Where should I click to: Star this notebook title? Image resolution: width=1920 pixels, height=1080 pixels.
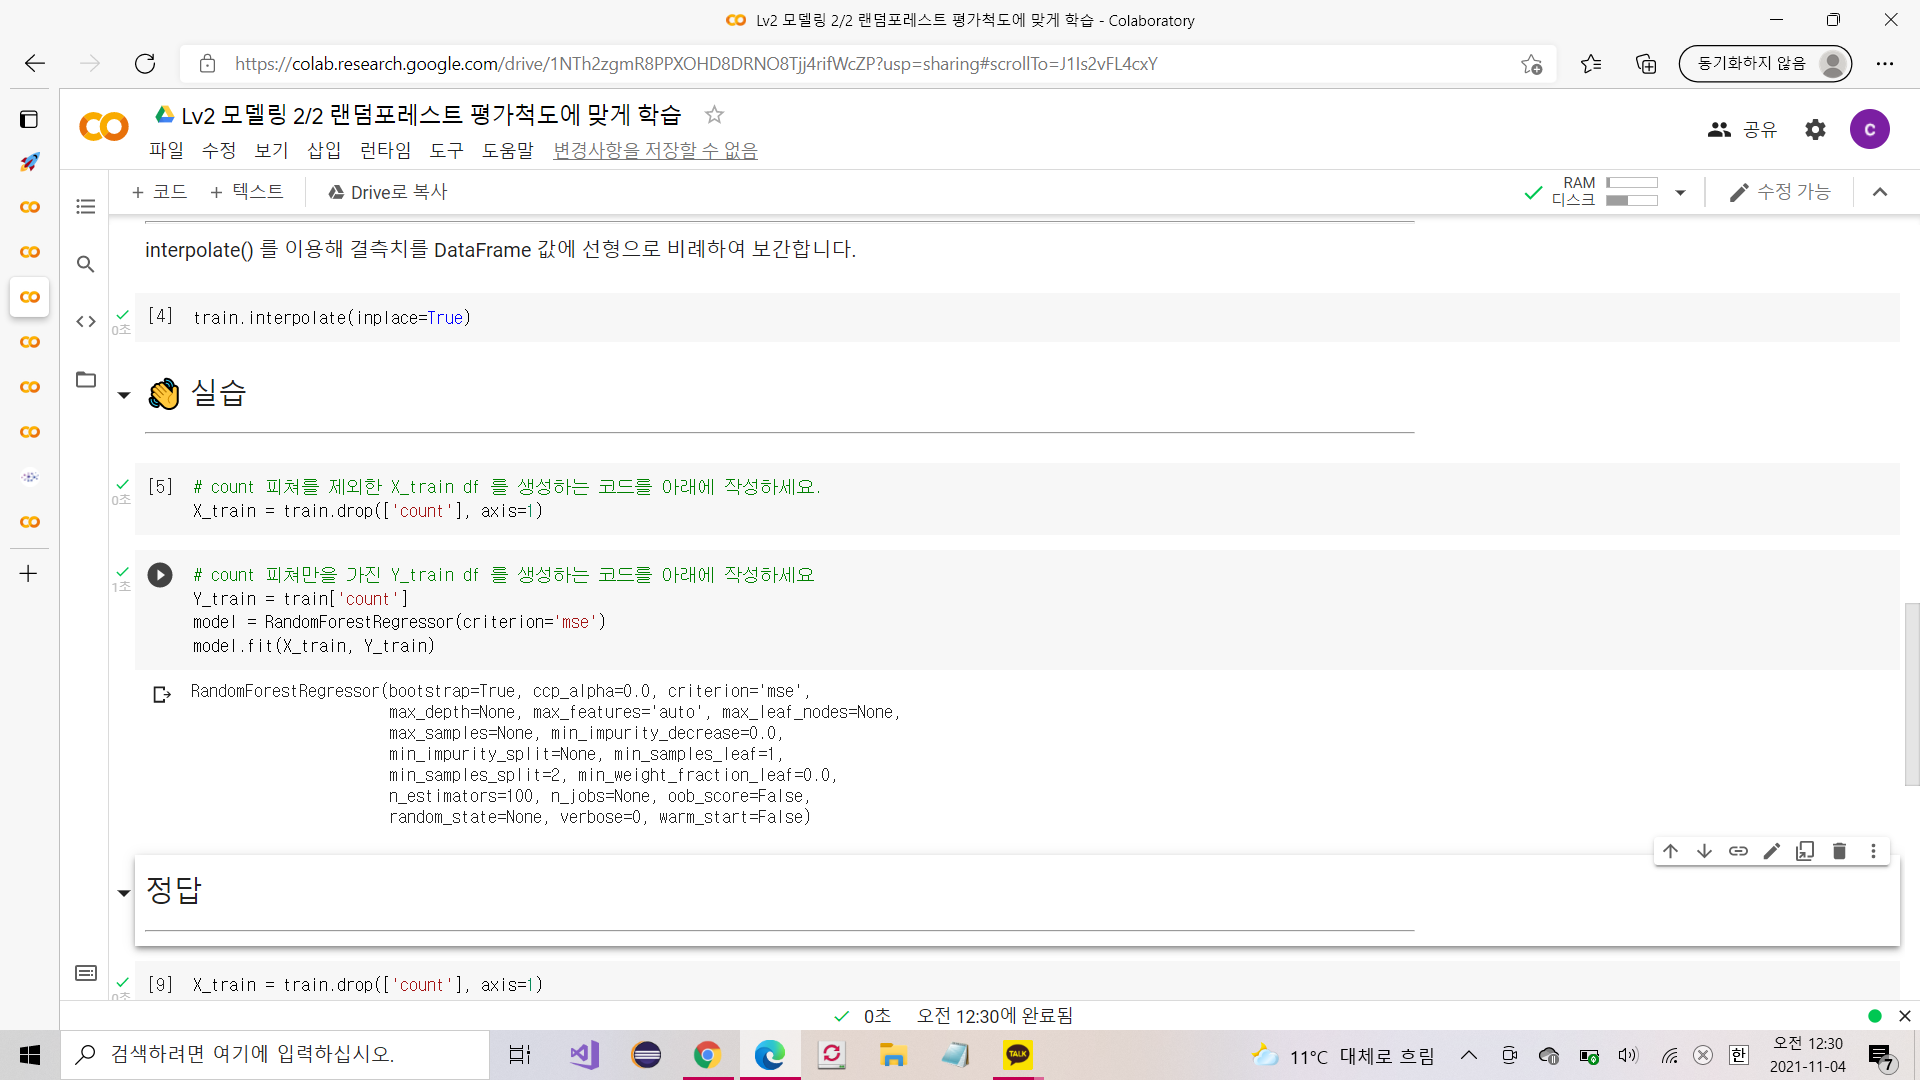[x=714, y=115]
